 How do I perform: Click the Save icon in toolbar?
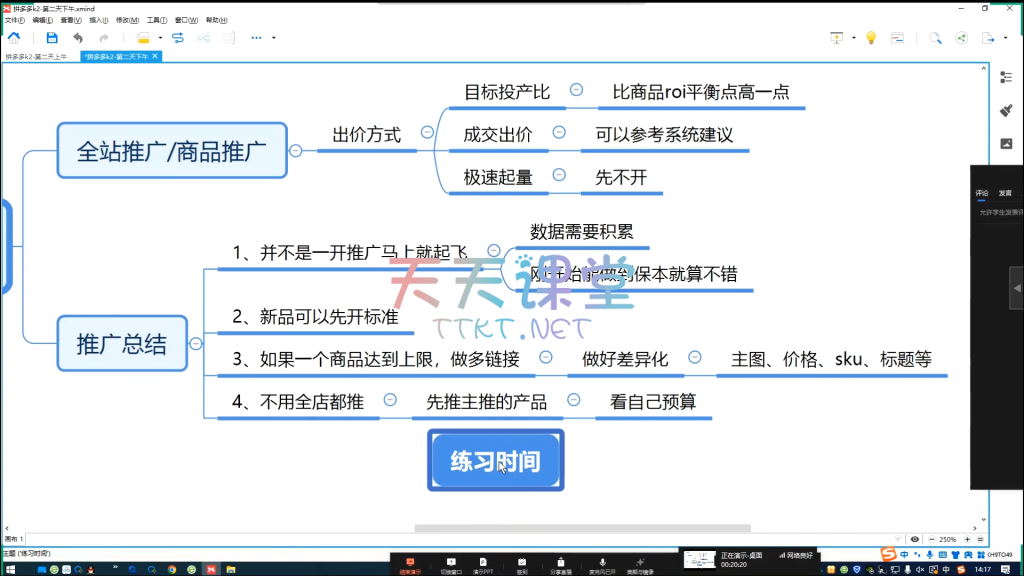[52, 38]
